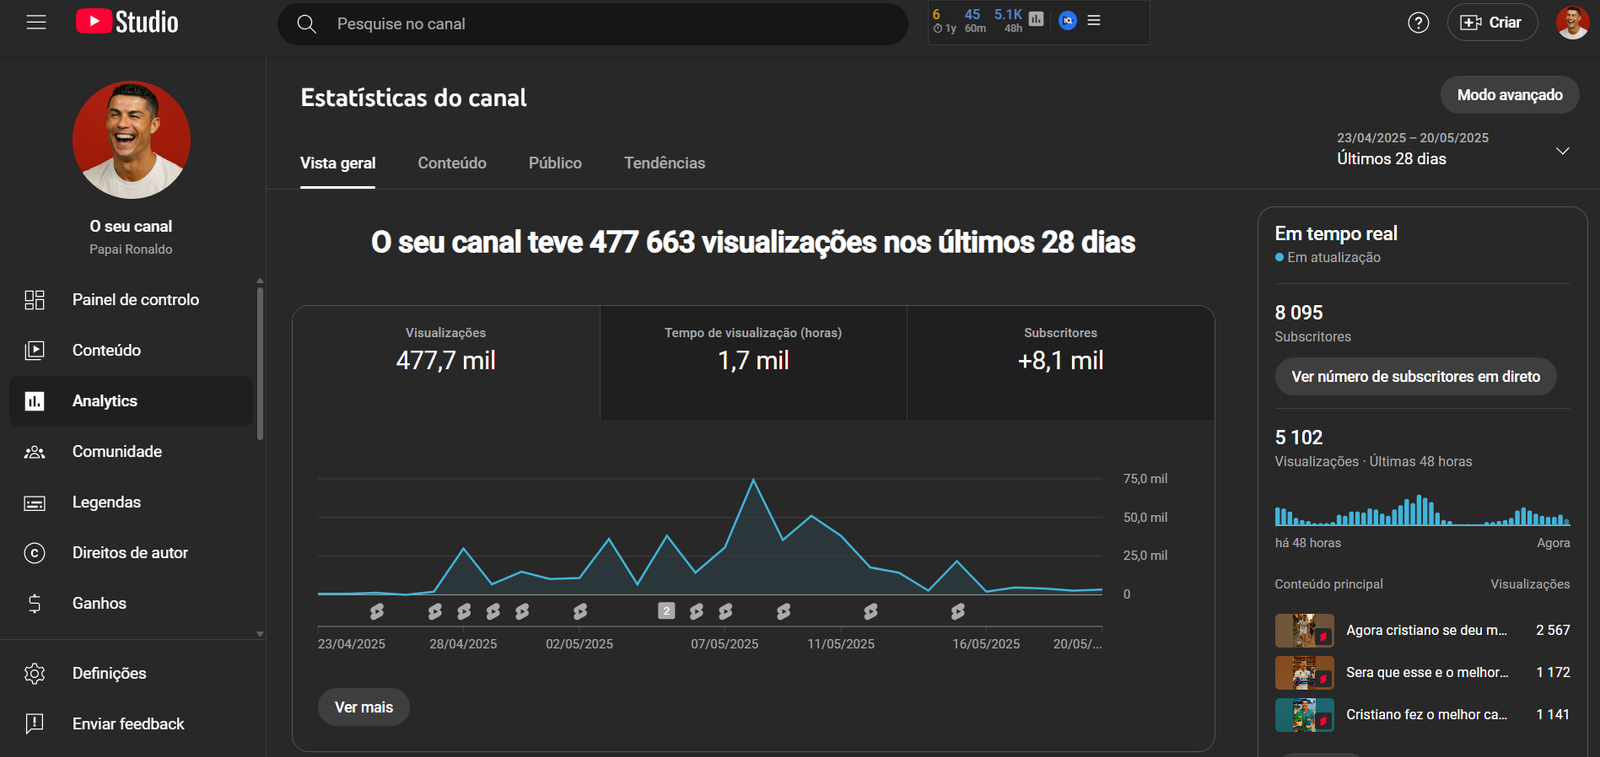Click the sidebar scrollbar up arrow
The height and width of the screenshot is (757, 1600).
[260, 281]
